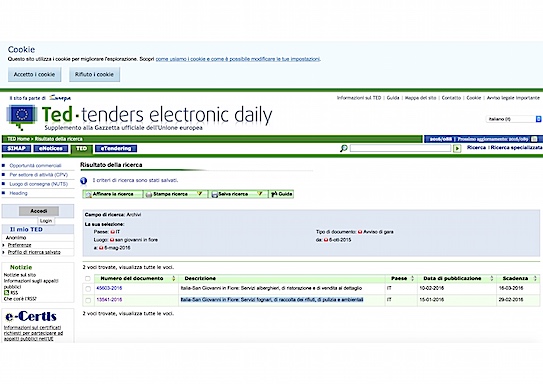Screen dimensions: 543x384
Task: Remove the Avviso di gara document type filter icon
Action: point(360,232)
